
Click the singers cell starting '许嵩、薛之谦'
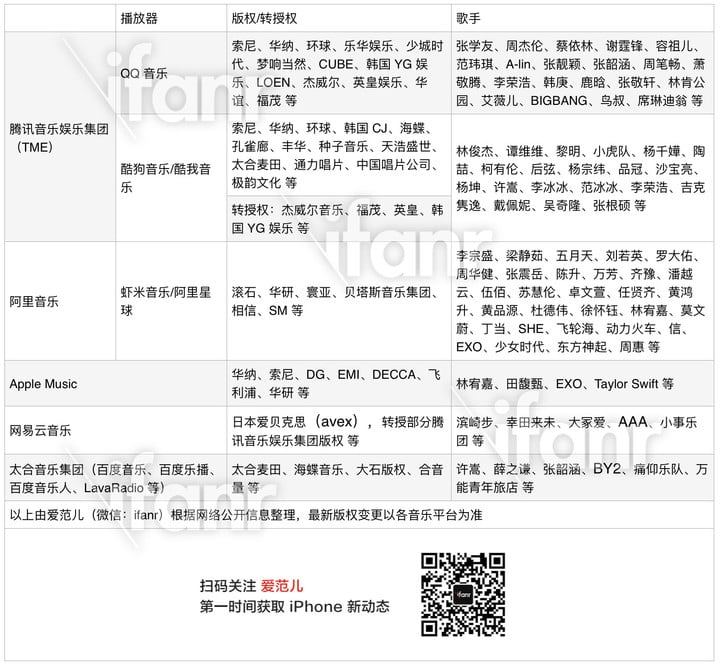(582, 478)
